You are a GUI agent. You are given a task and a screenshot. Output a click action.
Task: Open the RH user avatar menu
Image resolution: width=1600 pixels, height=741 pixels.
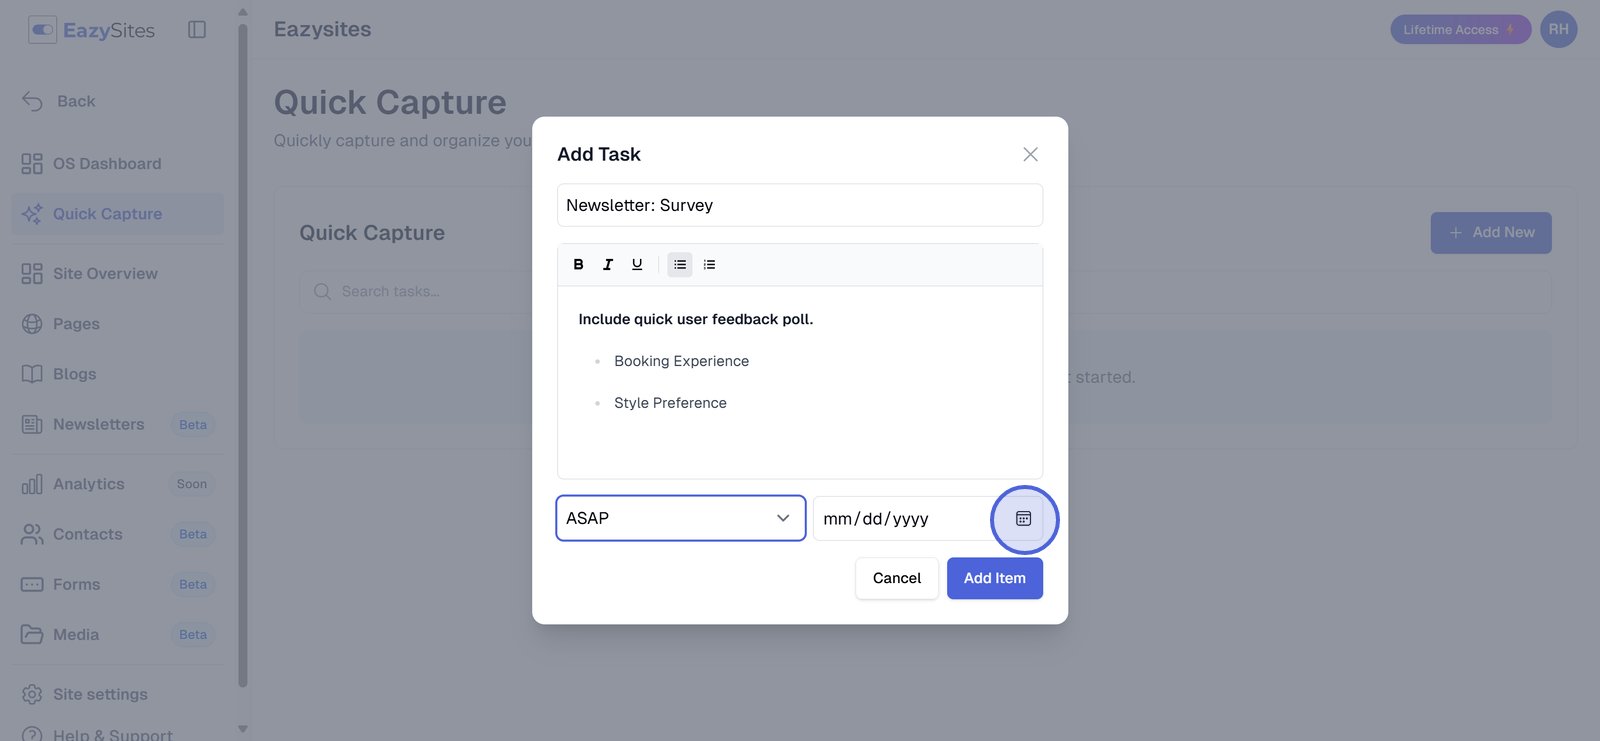point(1558,30)
